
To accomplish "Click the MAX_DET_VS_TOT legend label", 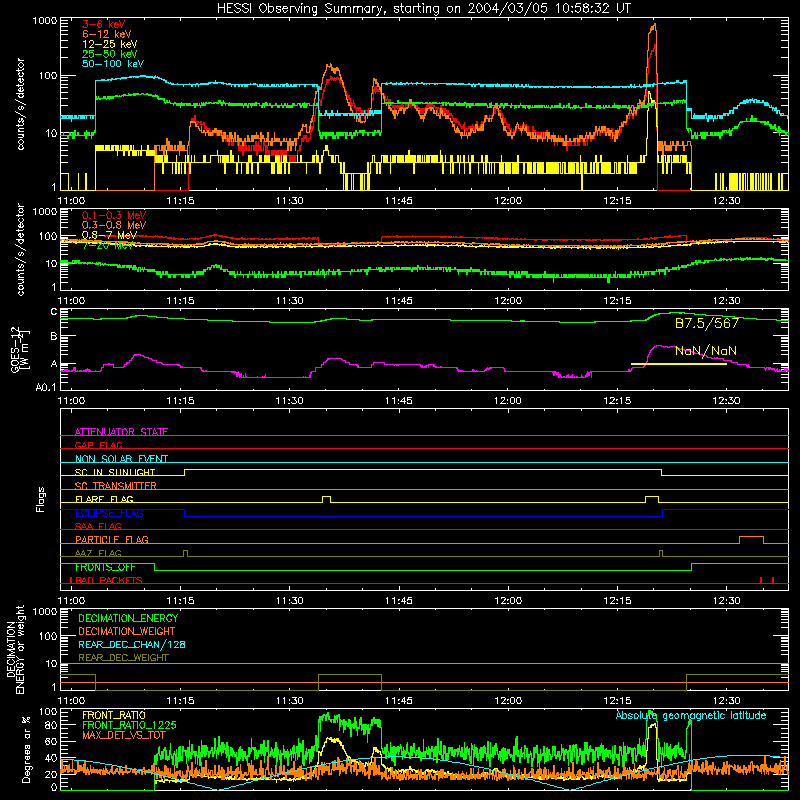I will pos(124,735).
